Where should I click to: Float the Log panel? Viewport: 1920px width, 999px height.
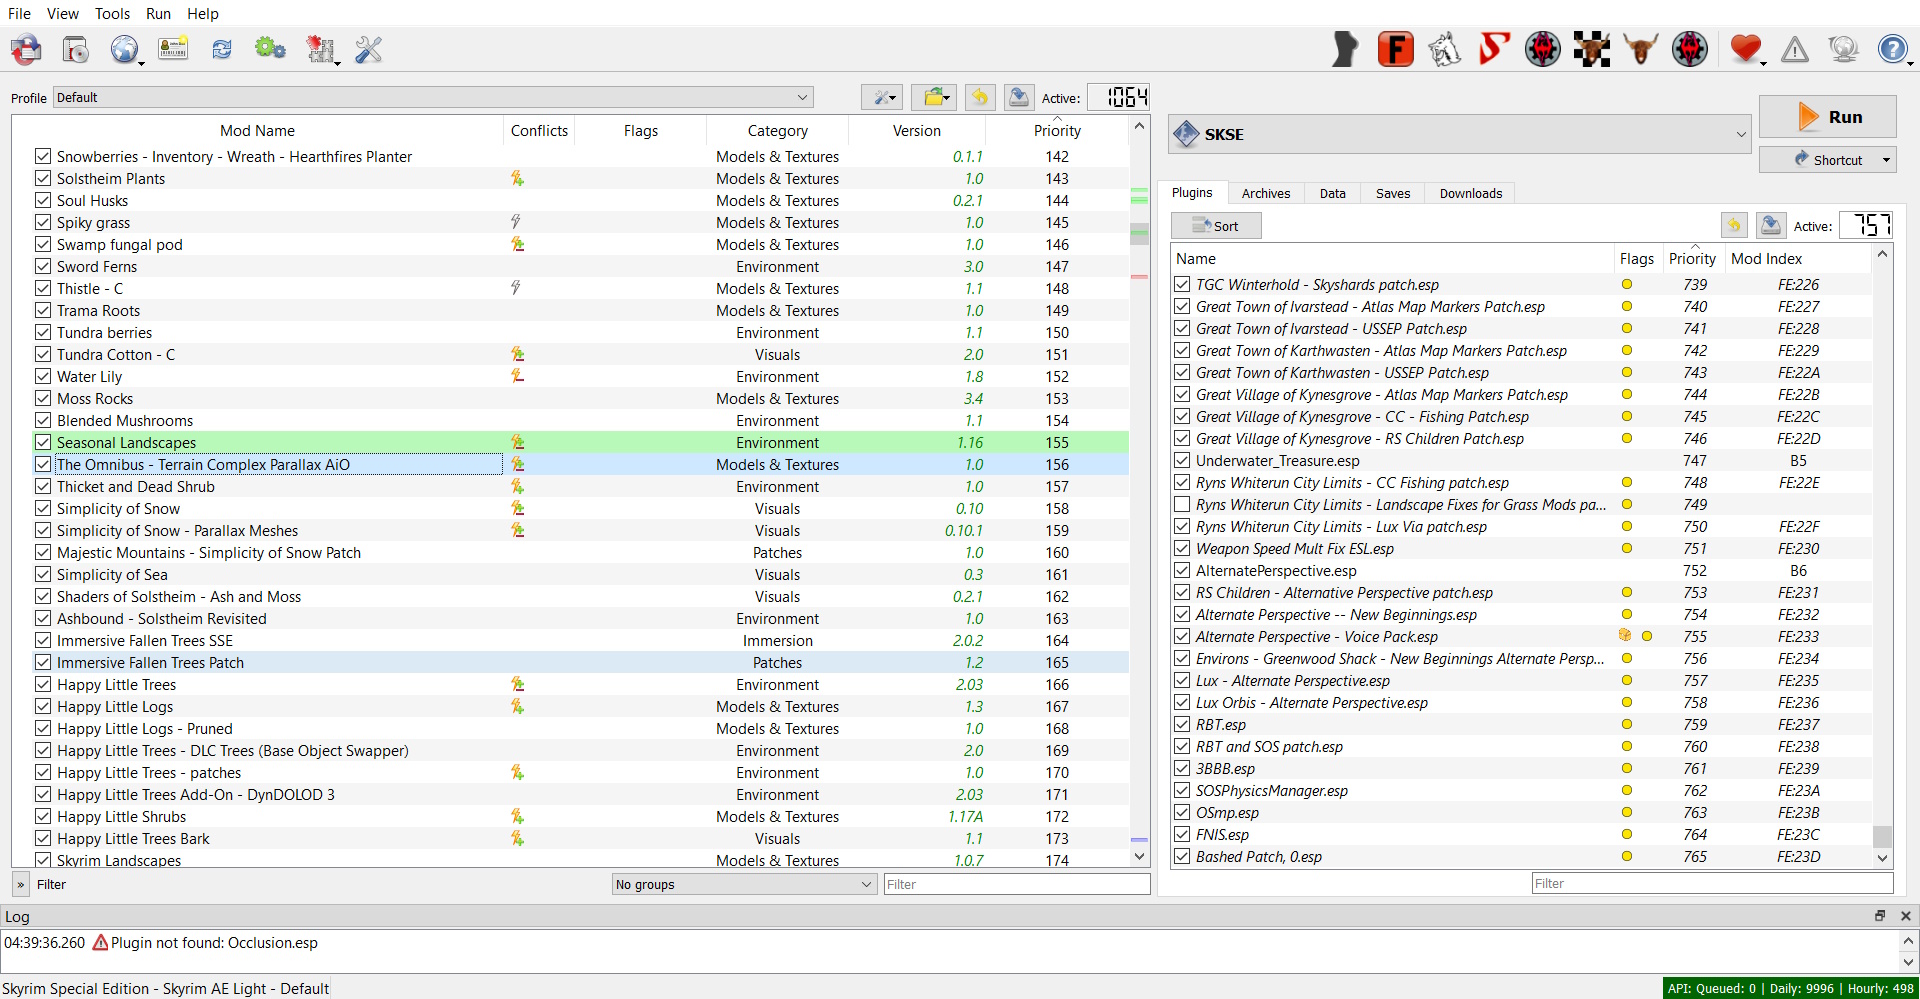[1880, 916]
